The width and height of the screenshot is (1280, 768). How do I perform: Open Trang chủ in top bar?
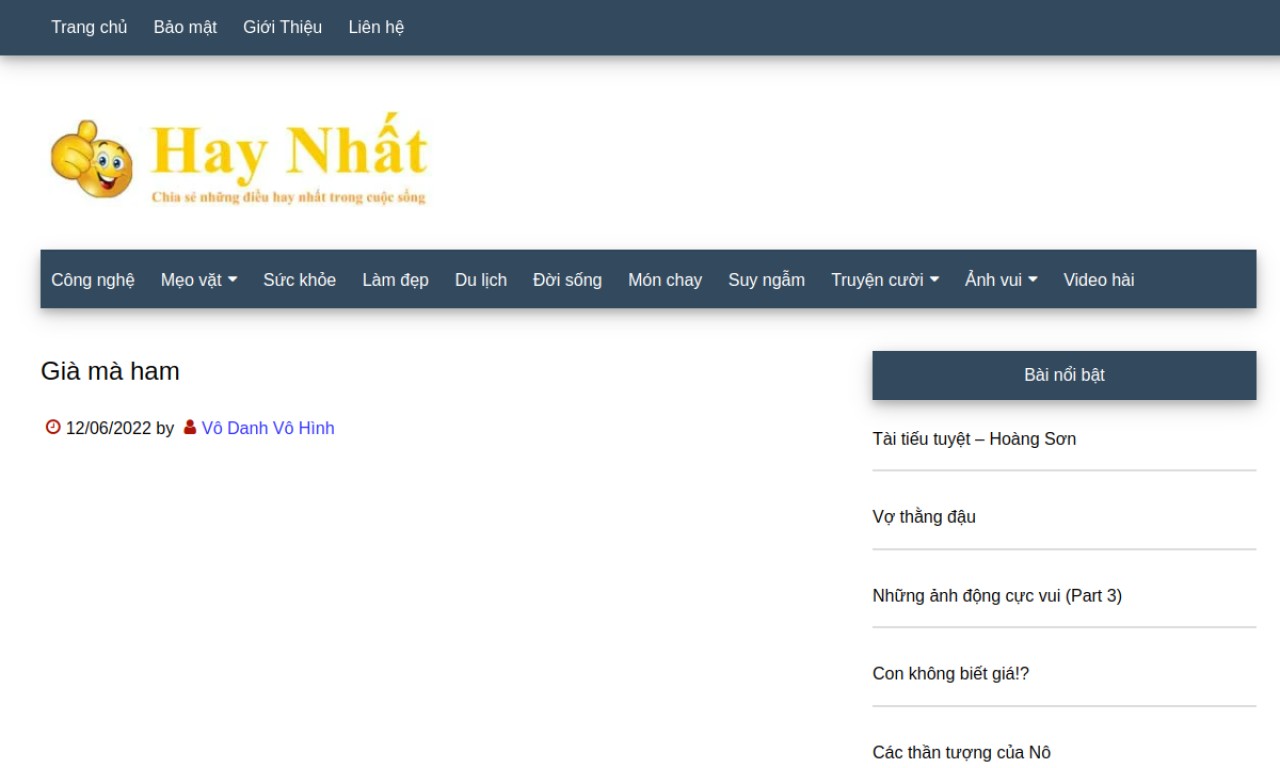(x=89, y=27)
